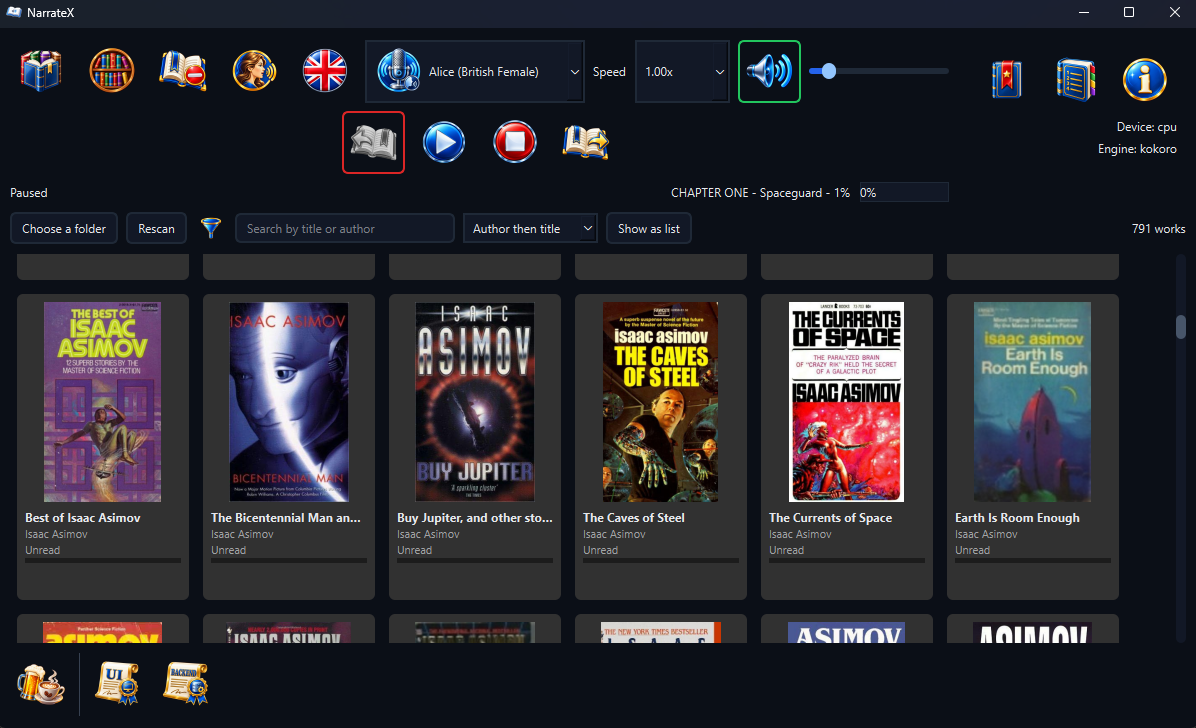Click the microphone voice icon
The width and height of the screenshot is (1196, 728).
[x=398, y=71]
